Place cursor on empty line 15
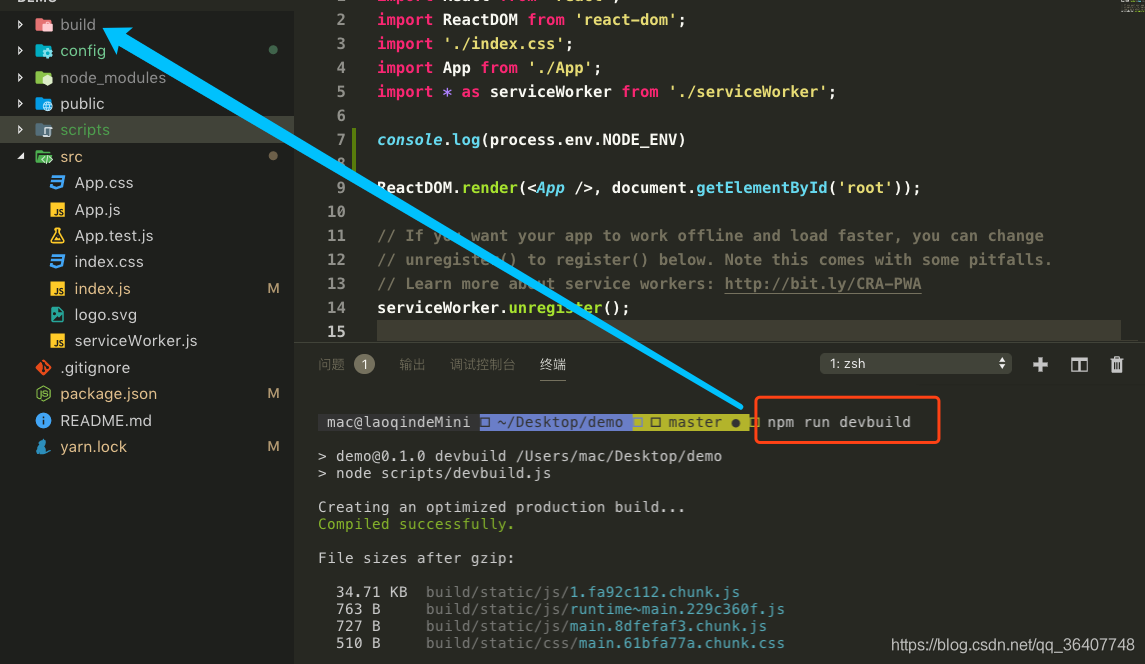 tap(748, 331)
